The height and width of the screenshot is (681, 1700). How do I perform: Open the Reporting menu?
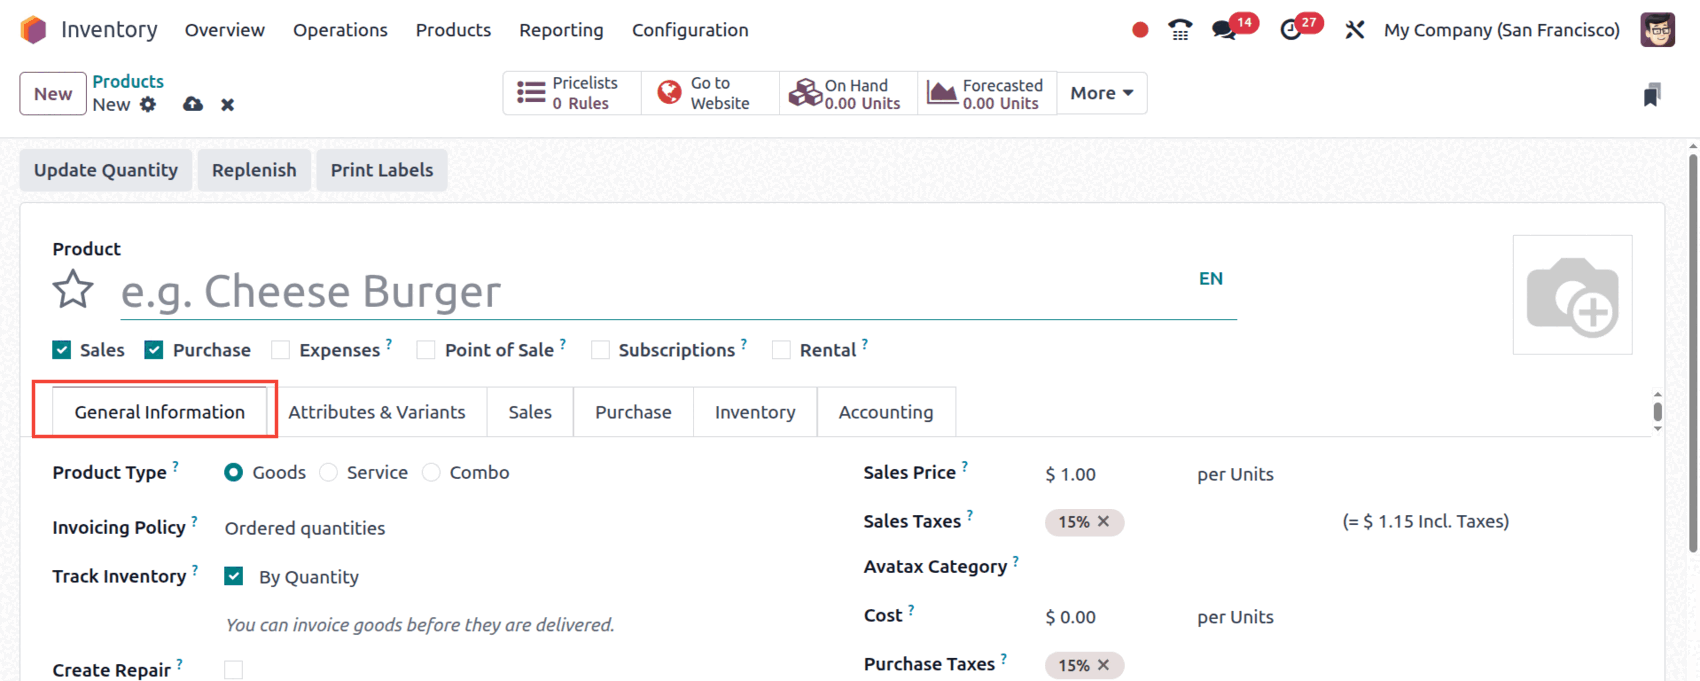coord(561,30)
